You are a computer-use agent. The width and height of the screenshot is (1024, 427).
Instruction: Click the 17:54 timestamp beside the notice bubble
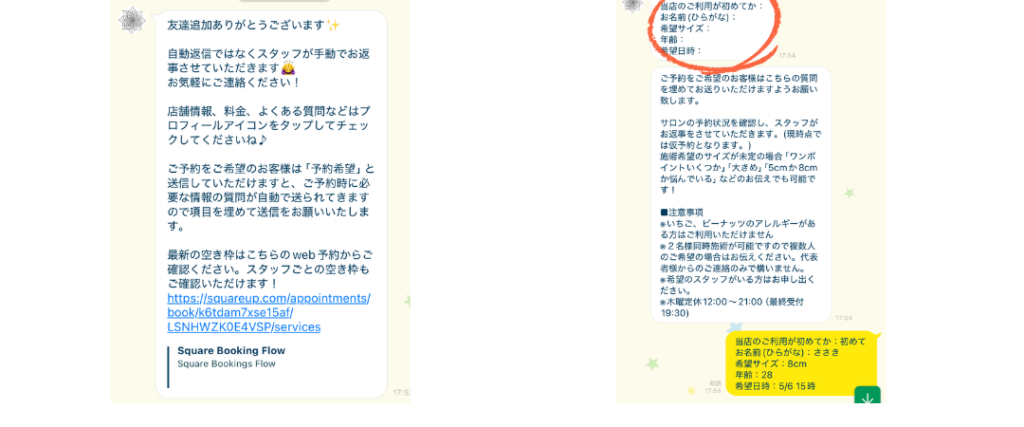844,318
